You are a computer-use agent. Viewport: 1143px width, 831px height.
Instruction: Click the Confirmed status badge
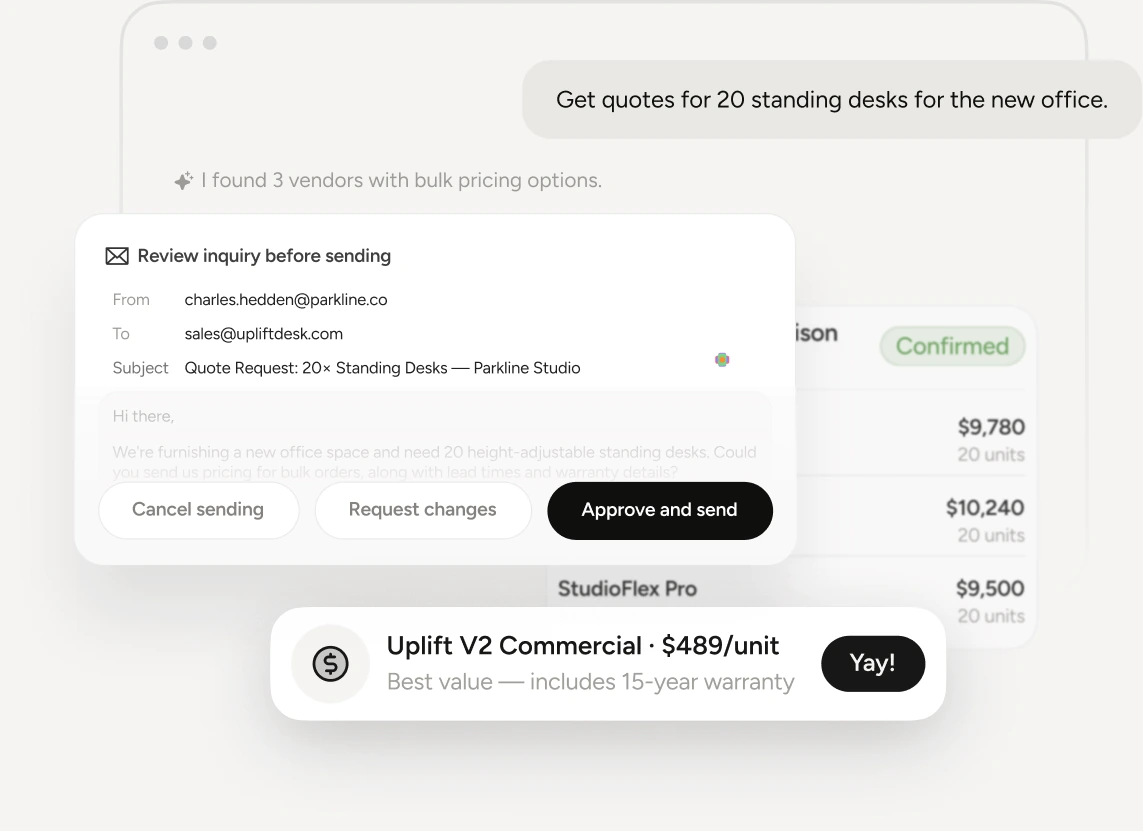(952, 346)
